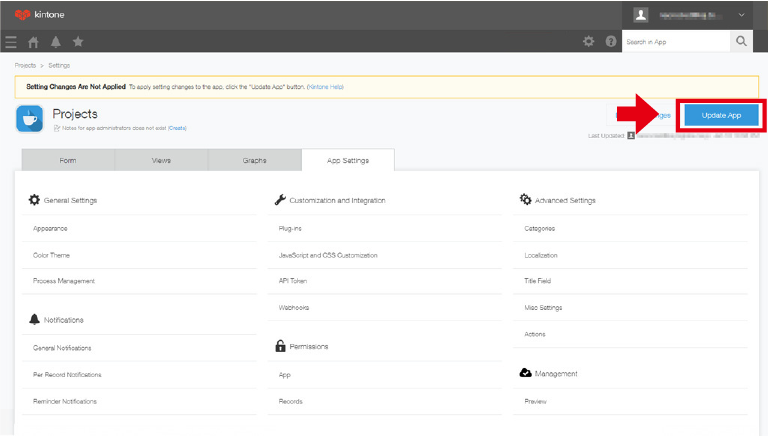The width and height of the screenshot is (769, 436).
Task: Open Webhooks settings
Action: [x=294, y=308]
